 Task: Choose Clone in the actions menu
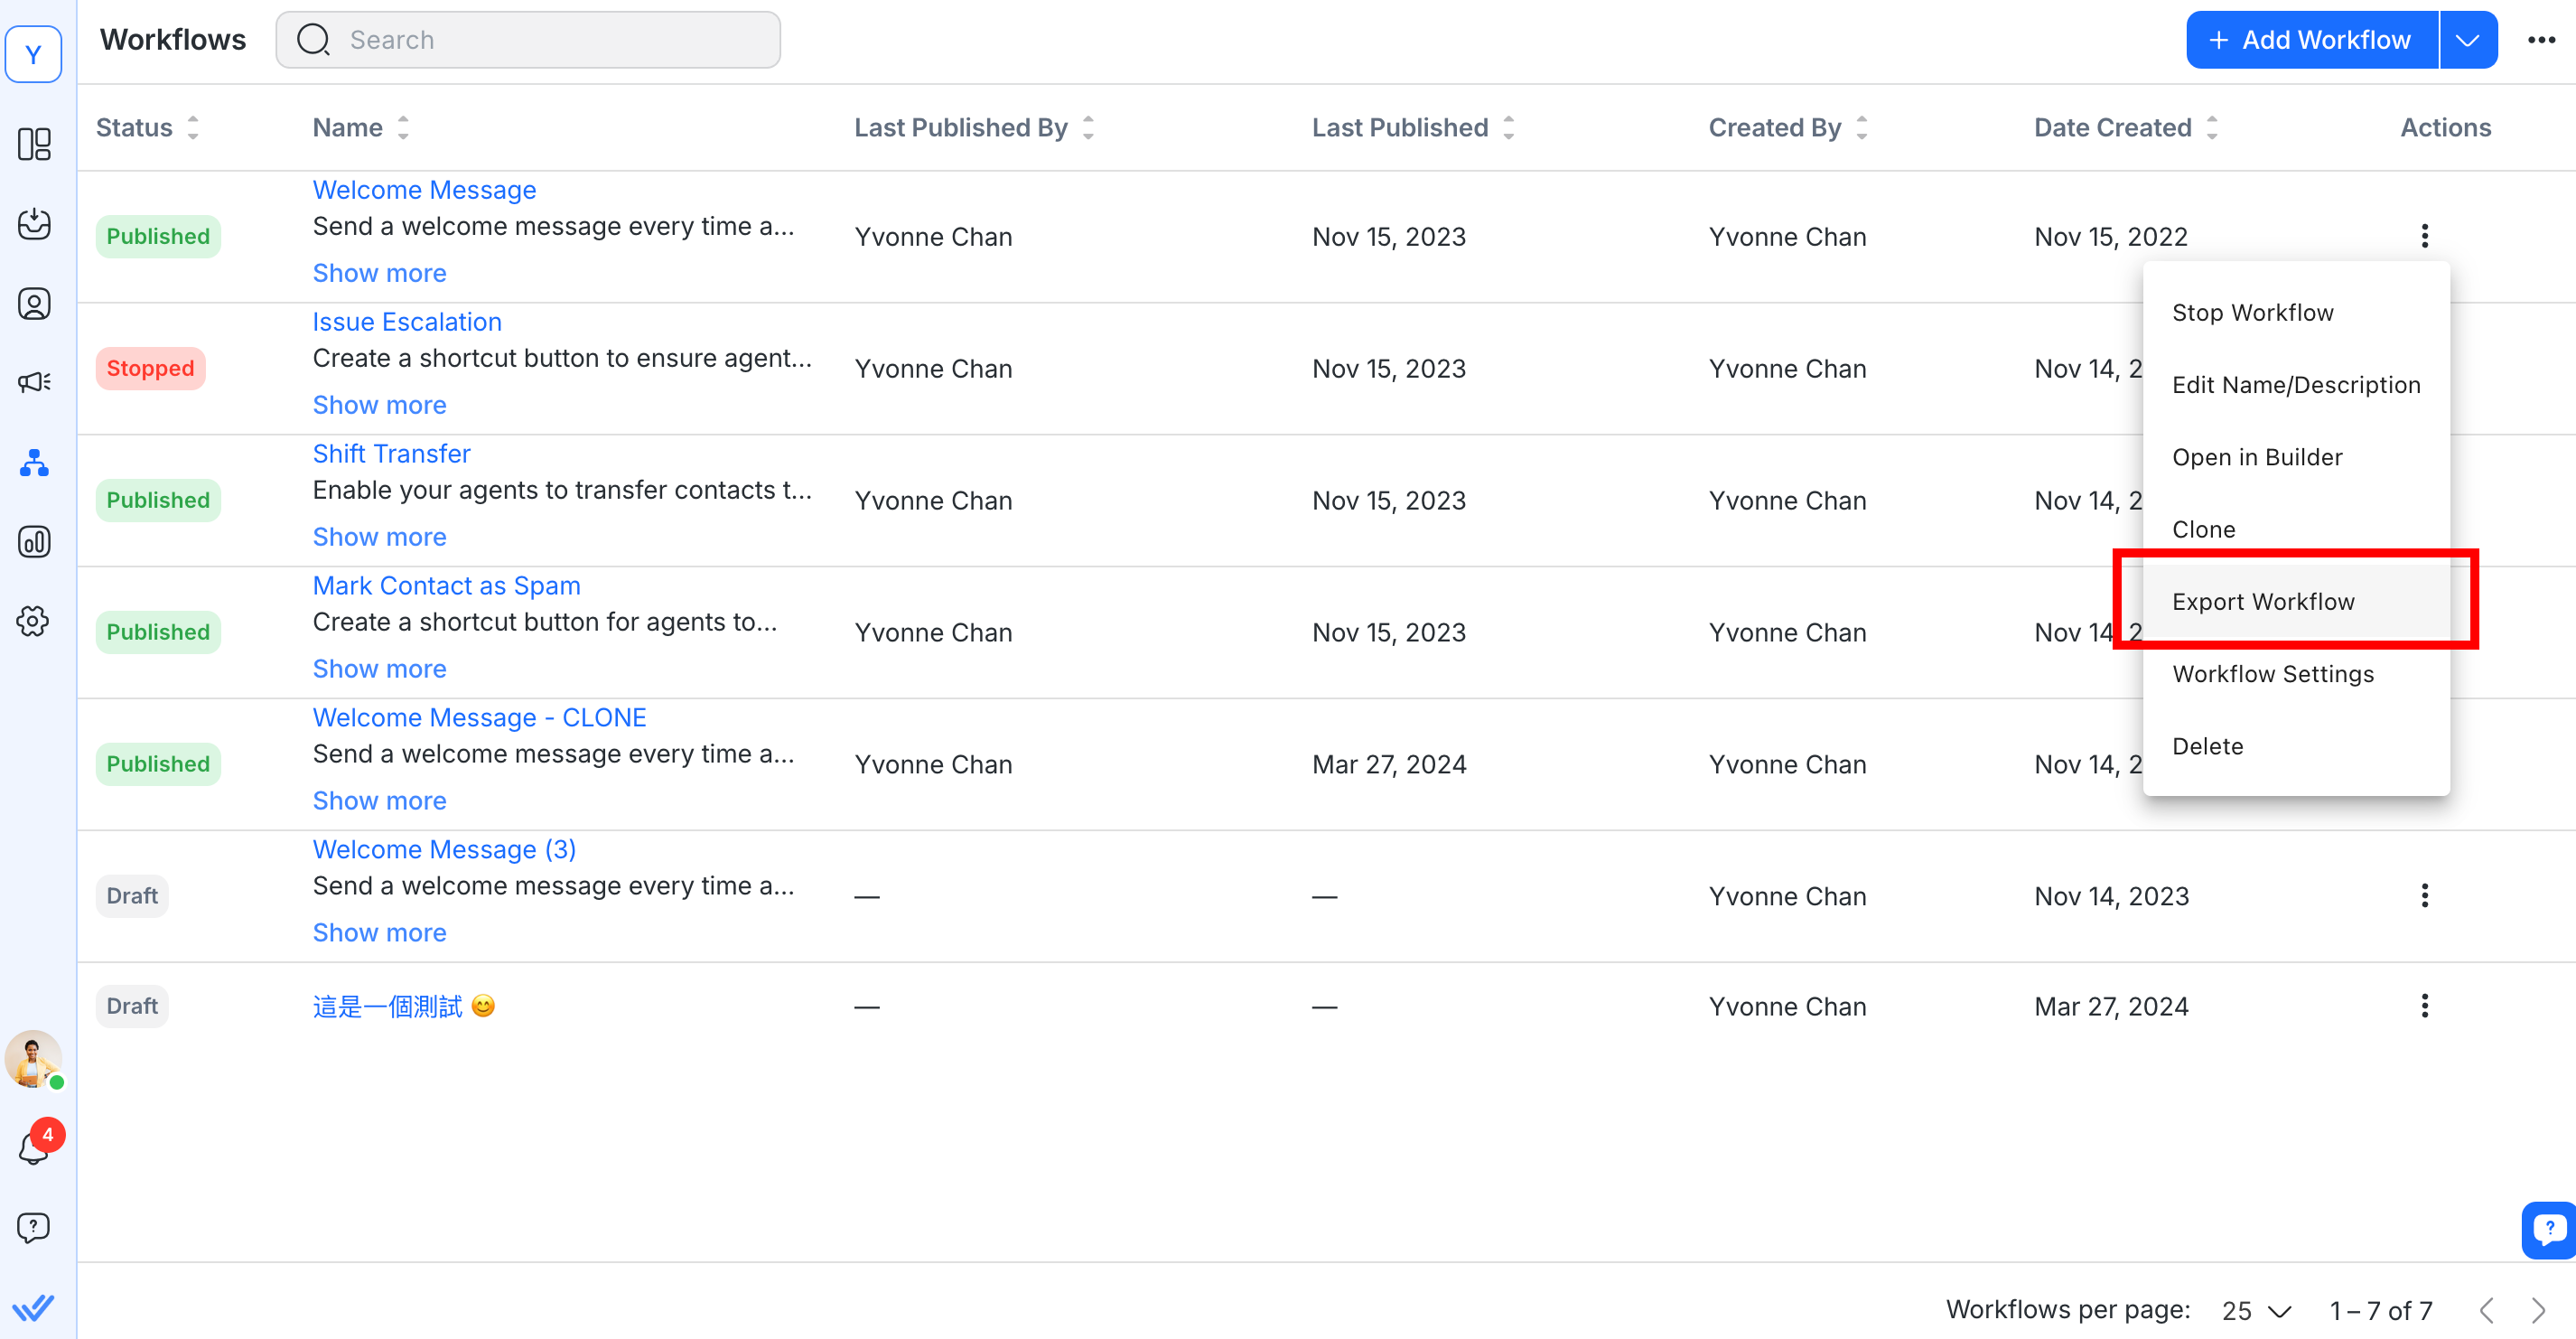(2203, 529)
